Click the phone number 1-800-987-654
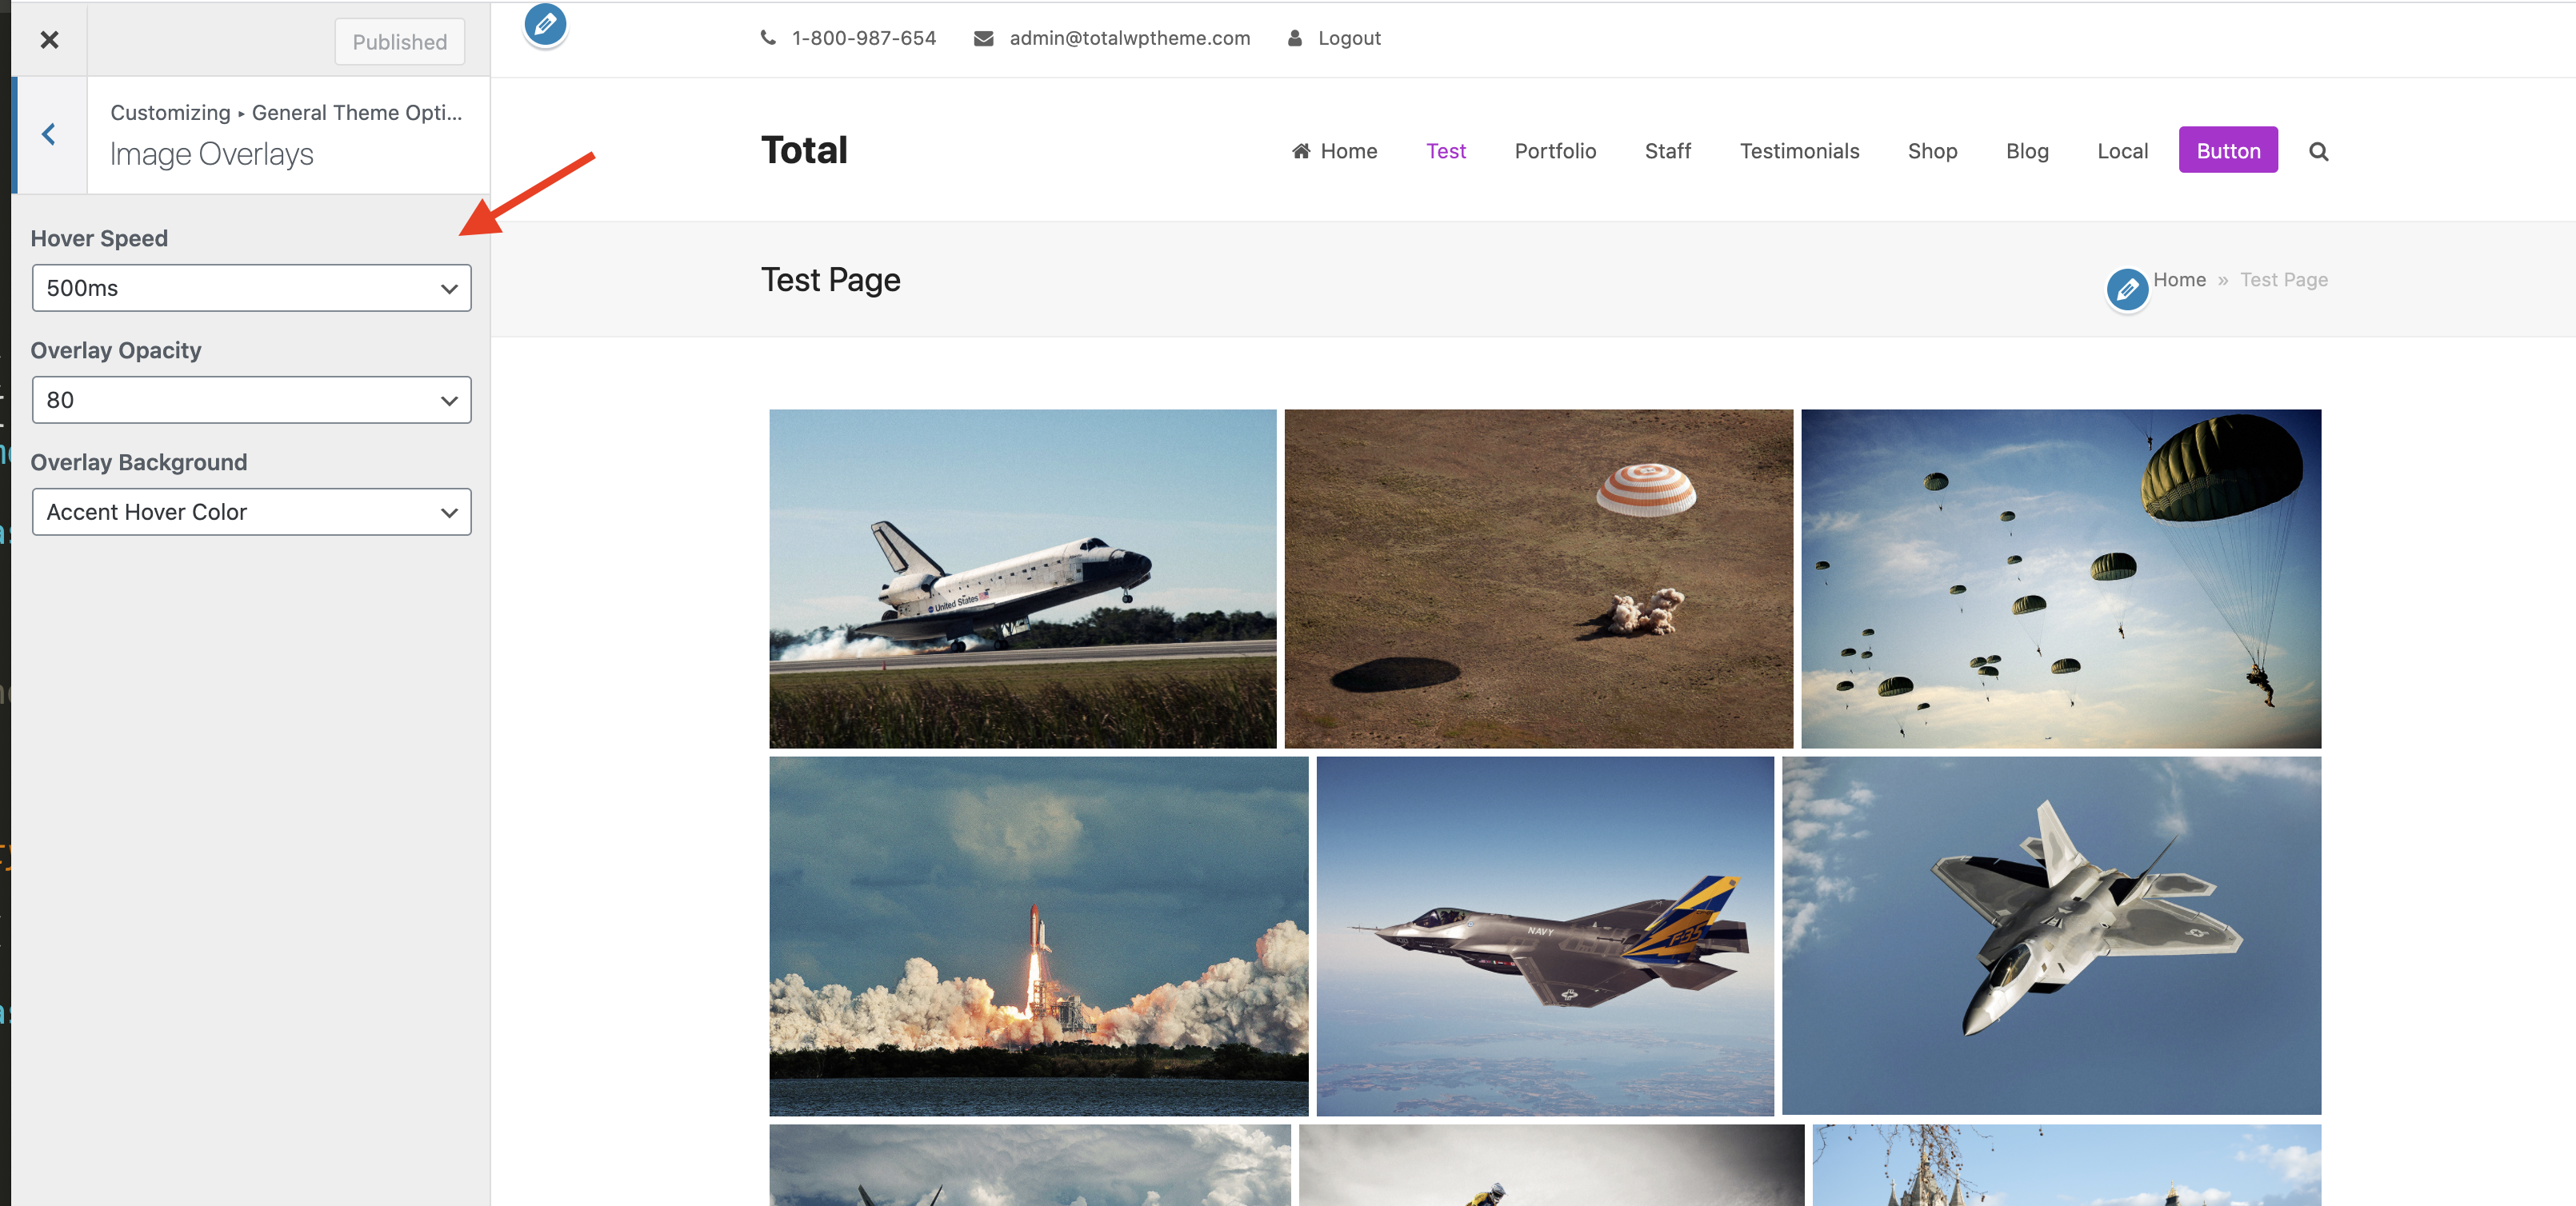The width and height of the screenshot is (2576, 1206). 864,38
